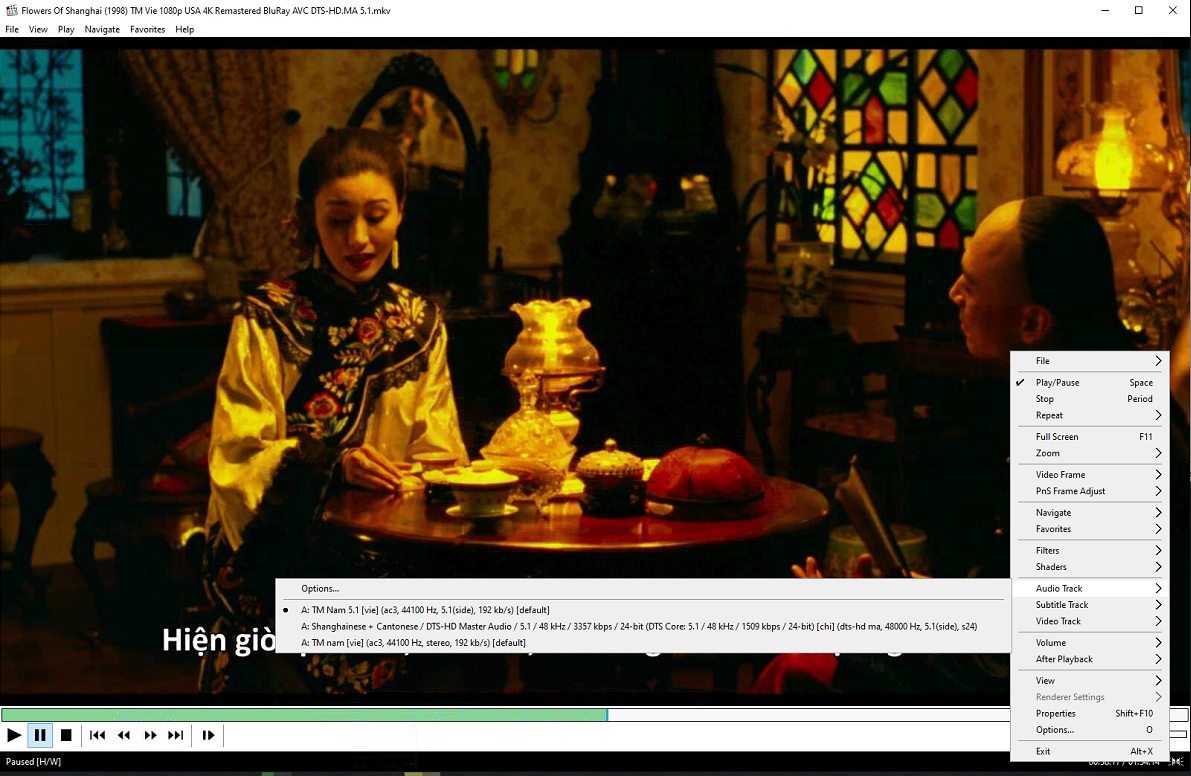Select TM Nam 5.1 [vie] audio track

(x=643, y=610)
